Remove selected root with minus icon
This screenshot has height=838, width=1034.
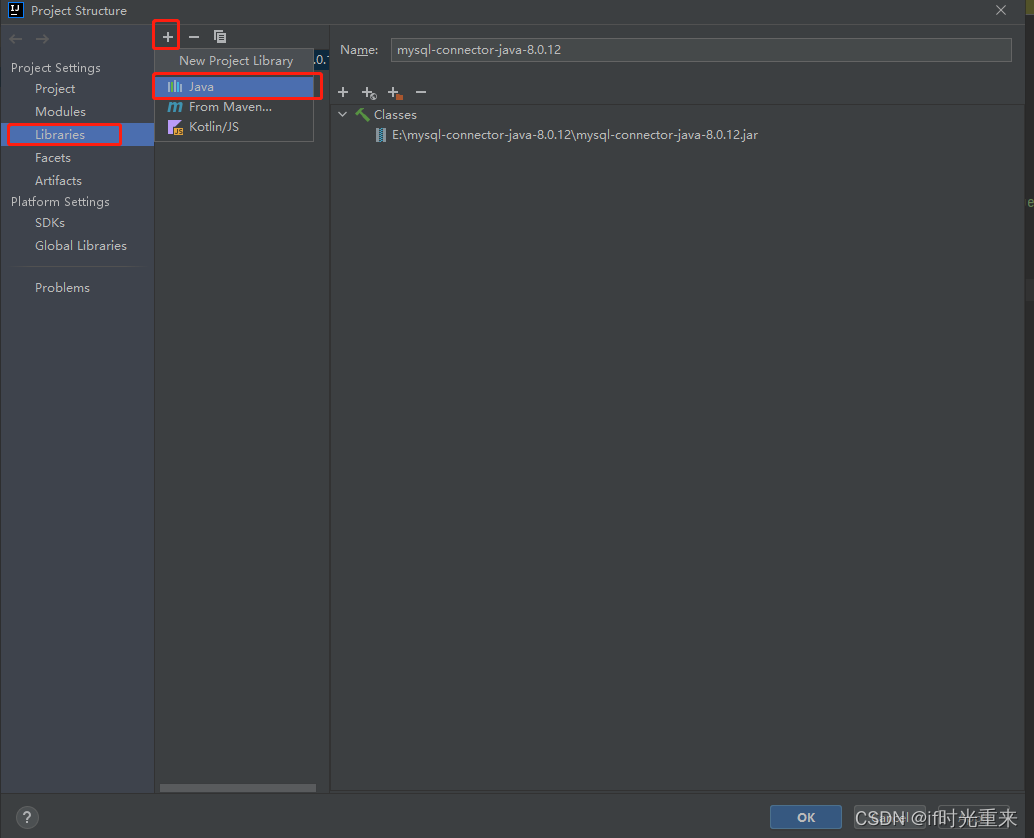coord(421,92)
